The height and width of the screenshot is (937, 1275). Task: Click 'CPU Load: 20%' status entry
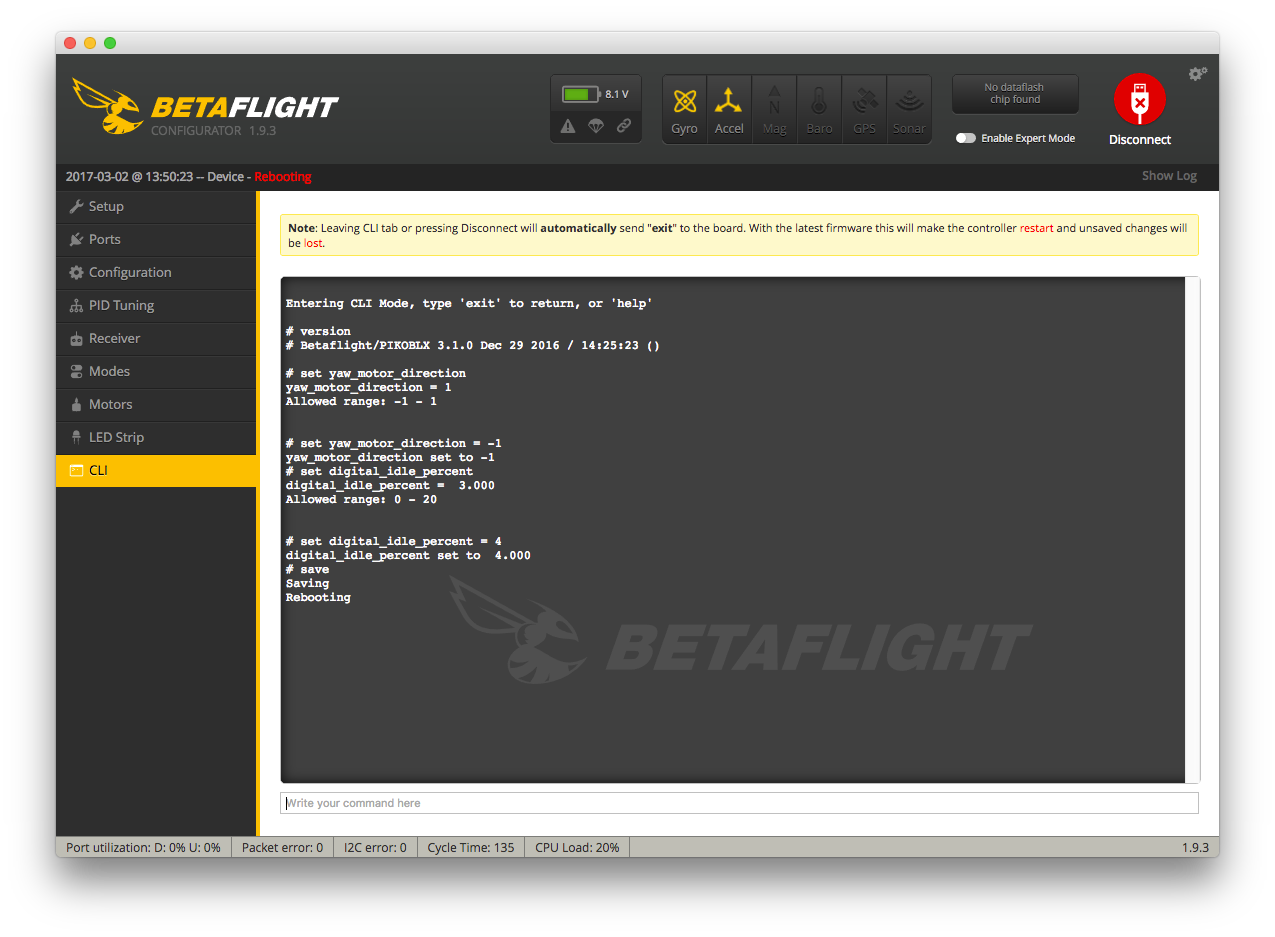tap(577, 847)
